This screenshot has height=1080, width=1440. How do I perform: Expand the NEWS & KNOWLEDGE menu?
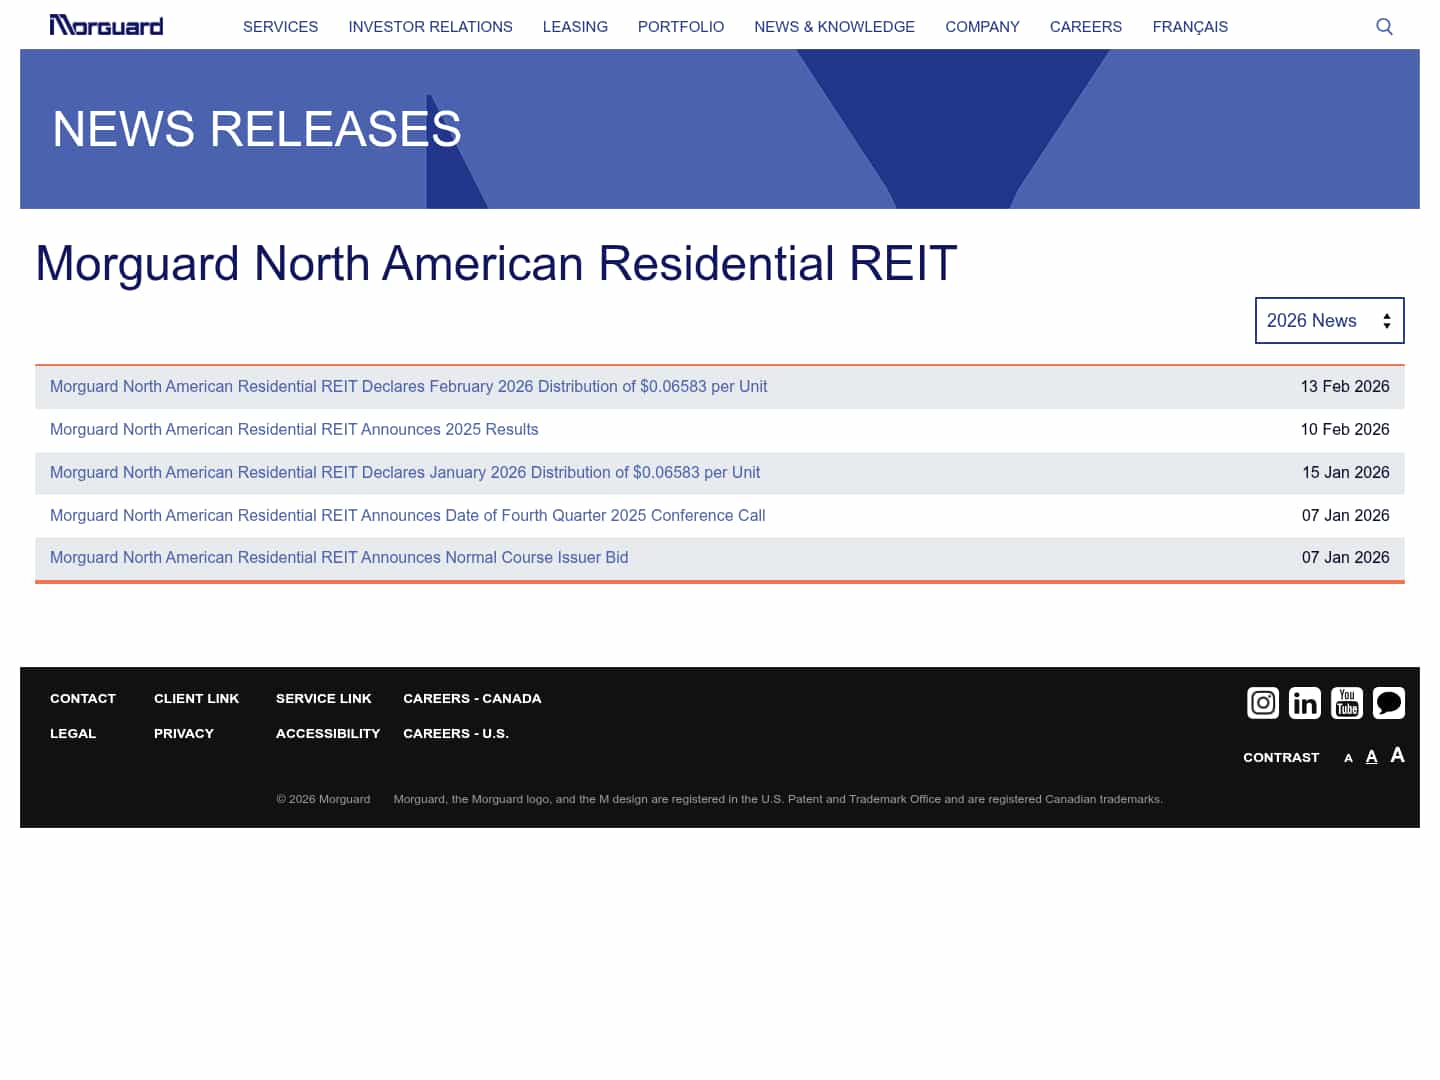[834, 27]
